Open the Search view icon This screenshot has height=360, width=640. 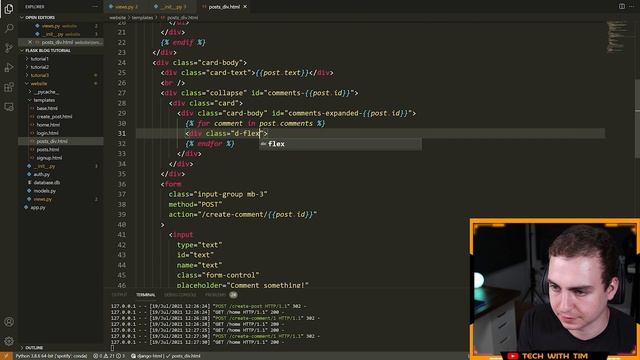(x=9, y=28)
